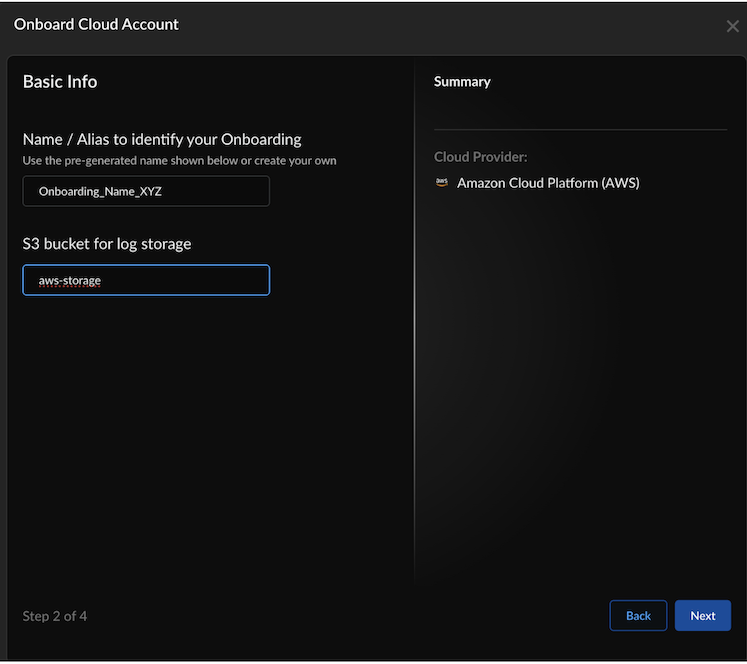
Task: Click the horizontal separator under Summary
Action: point(580,129)
